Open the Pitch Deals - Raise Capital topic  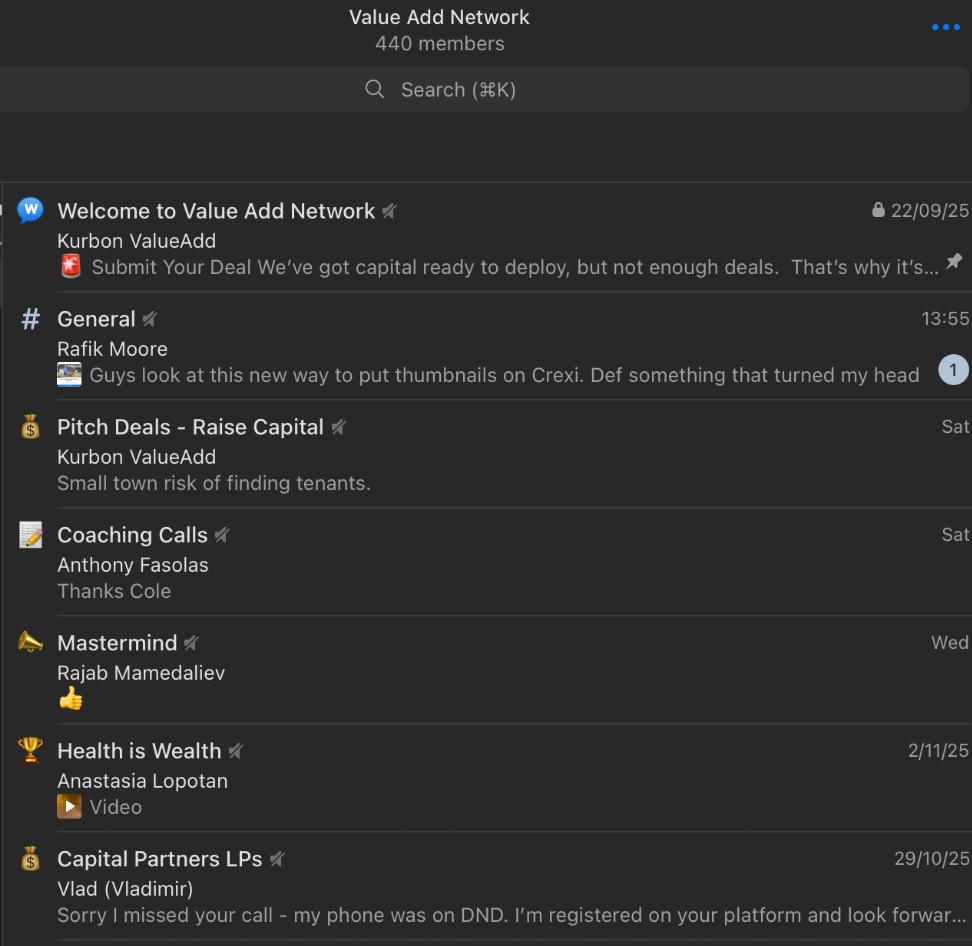[486, 454]
